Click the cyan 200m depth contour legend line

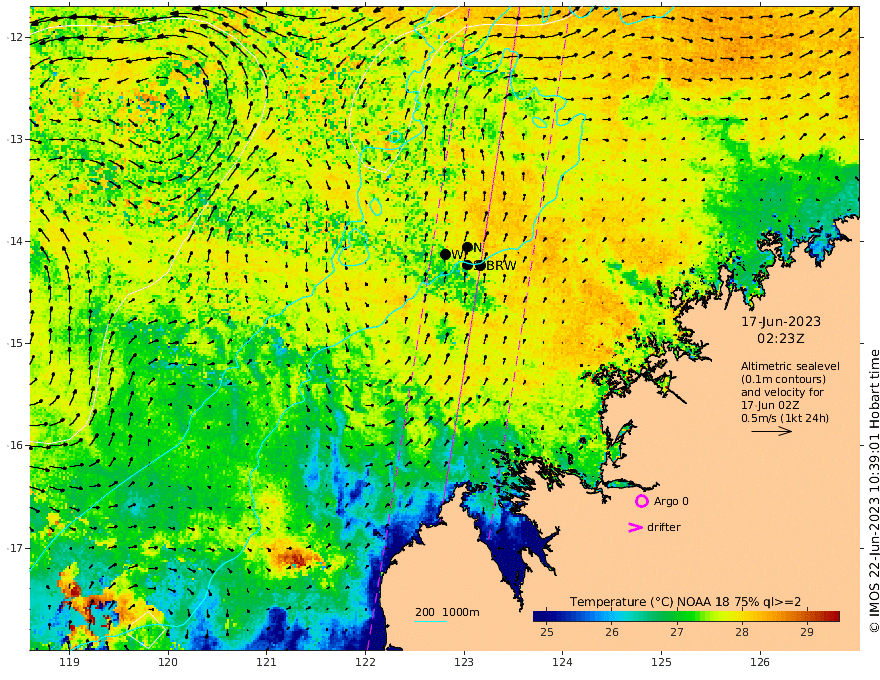click(430, 621)
